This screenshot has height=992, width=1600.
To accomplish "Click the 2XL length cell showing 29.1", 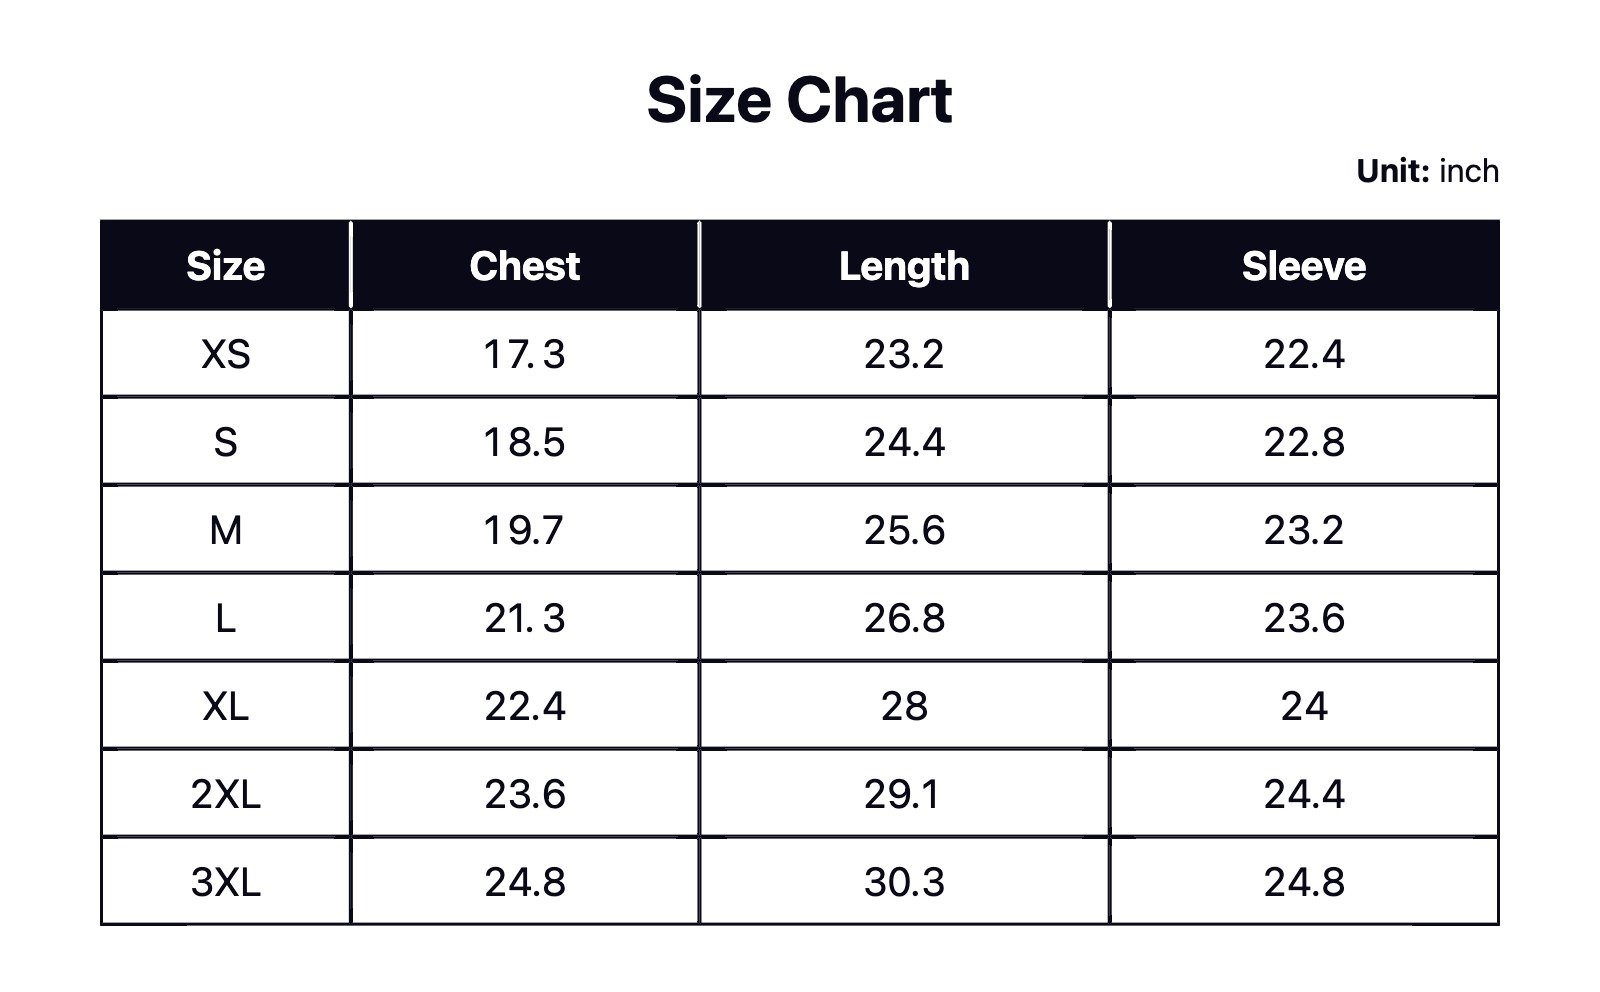I will point(904,794).
